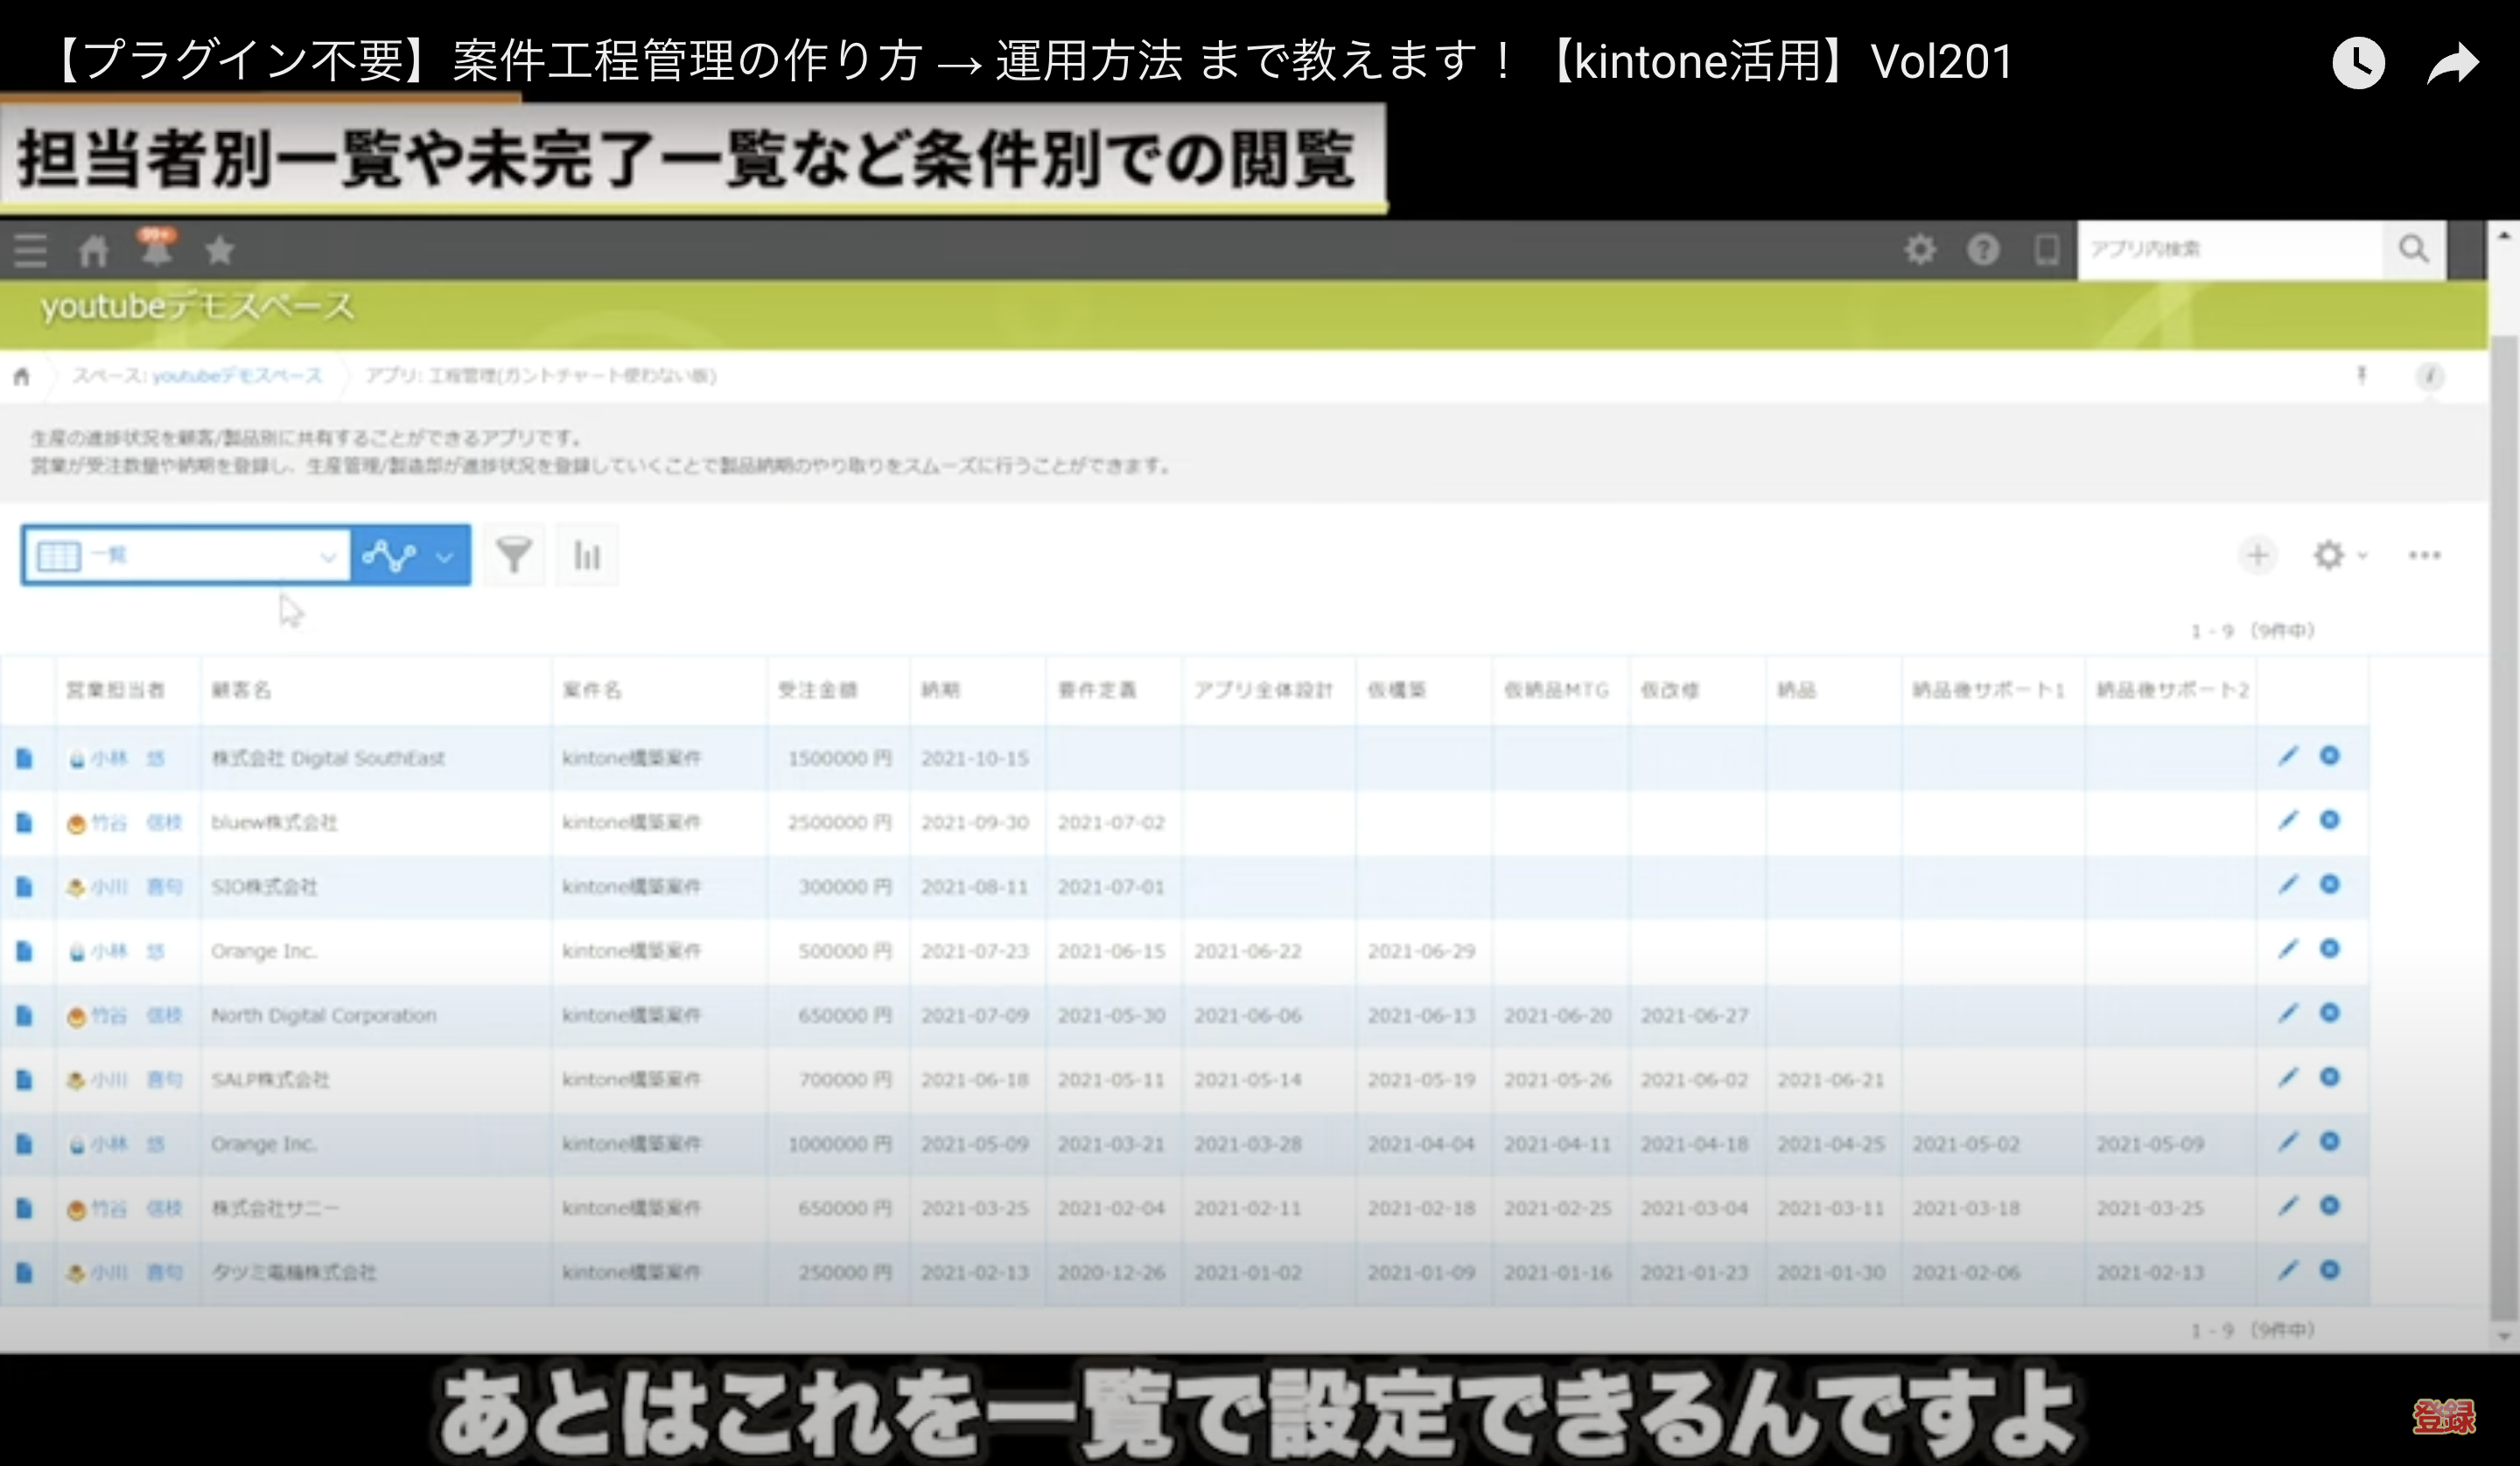Click the youtubeデモスペース breadcrumb link
This screenshot has height=1466, width=2520.
pos(237,376)
